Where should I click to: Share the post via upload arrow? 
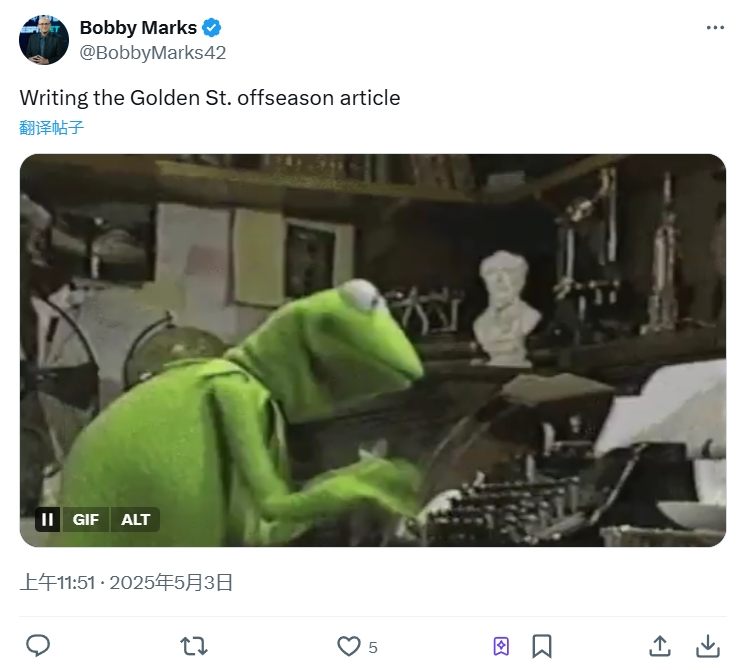coord(660,646)
